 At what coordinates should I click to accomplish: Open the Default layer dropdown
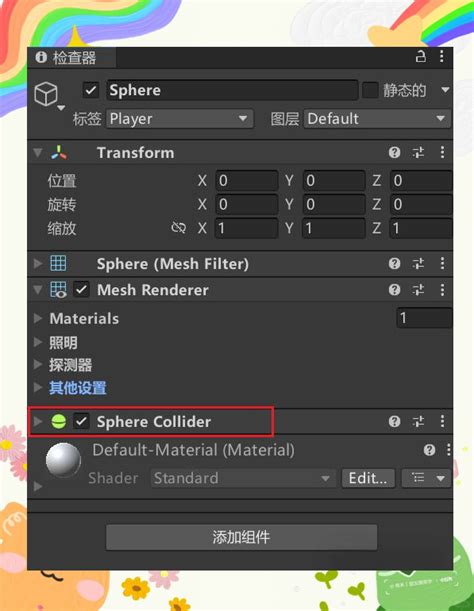[x=377, y=118]
